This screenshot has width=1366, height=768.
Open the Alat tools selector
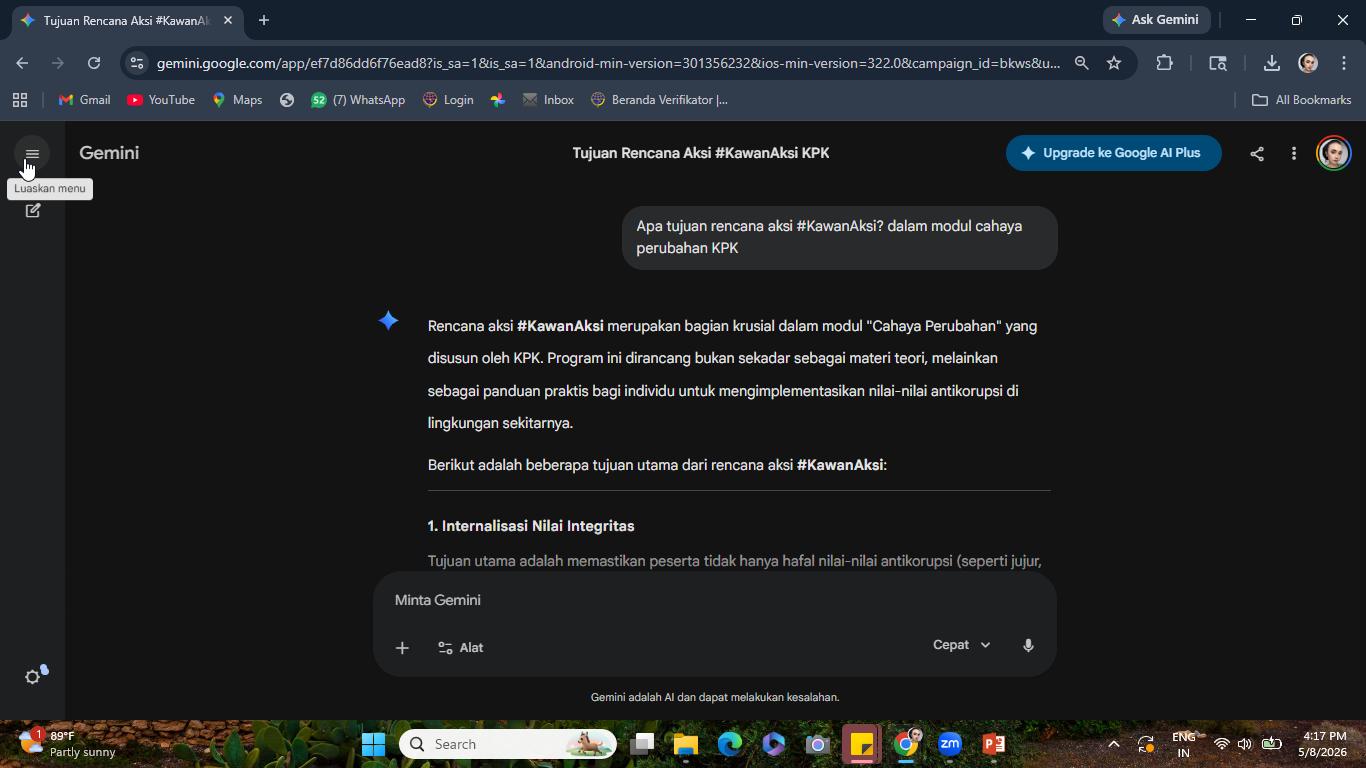[x=460, y=648]
